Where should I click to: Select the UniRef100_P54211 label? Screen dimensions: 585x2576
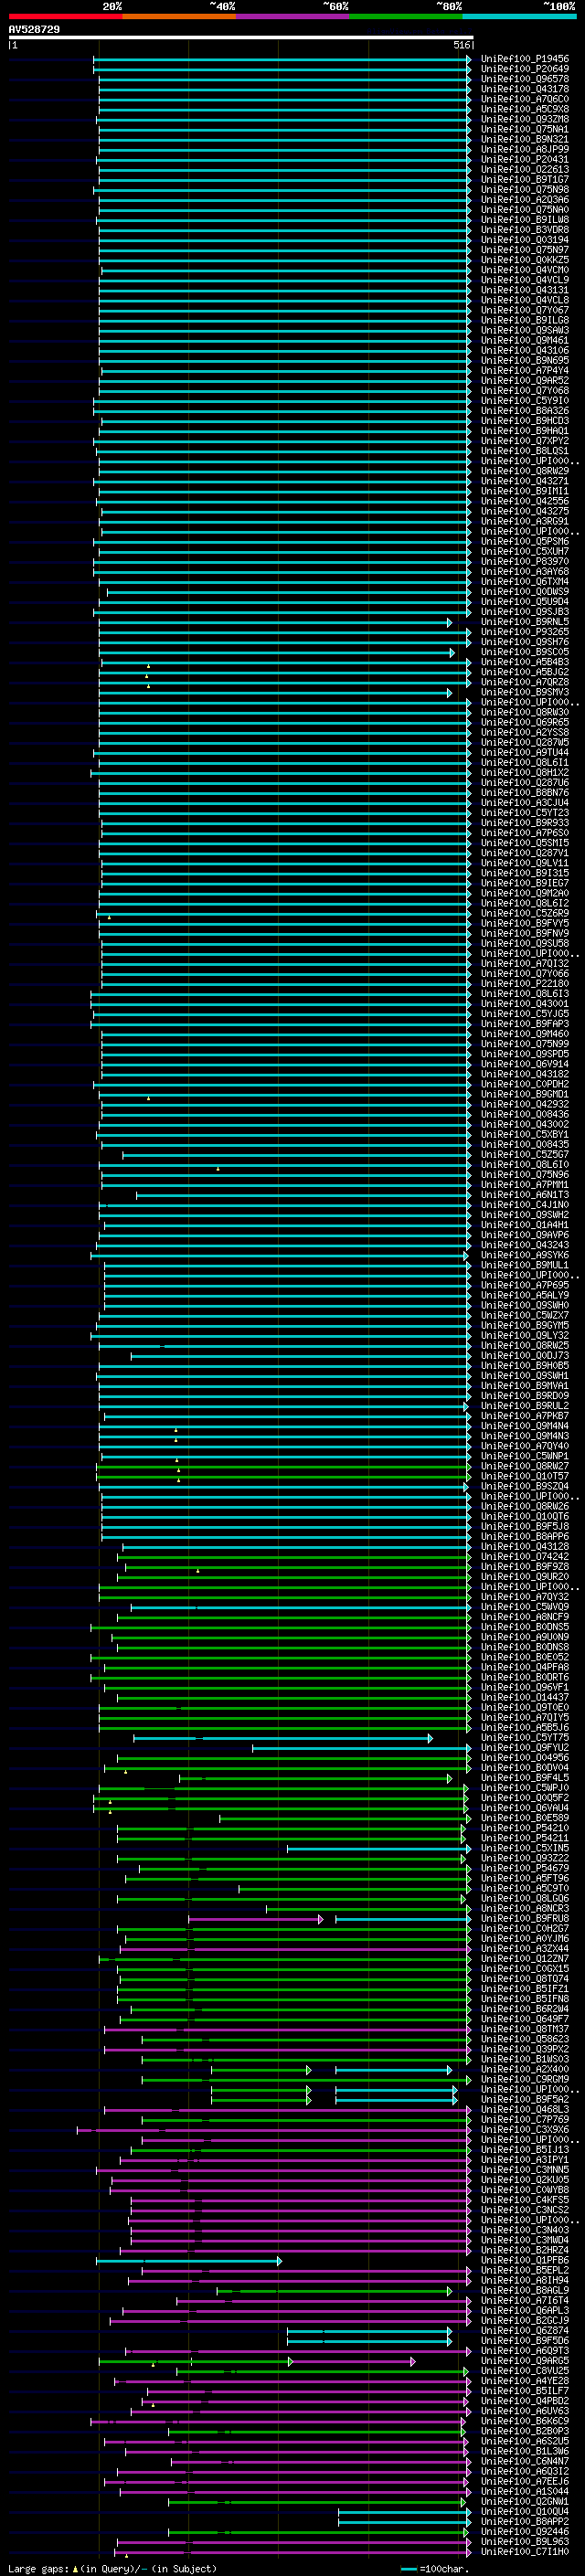(x=524, y=1838)
